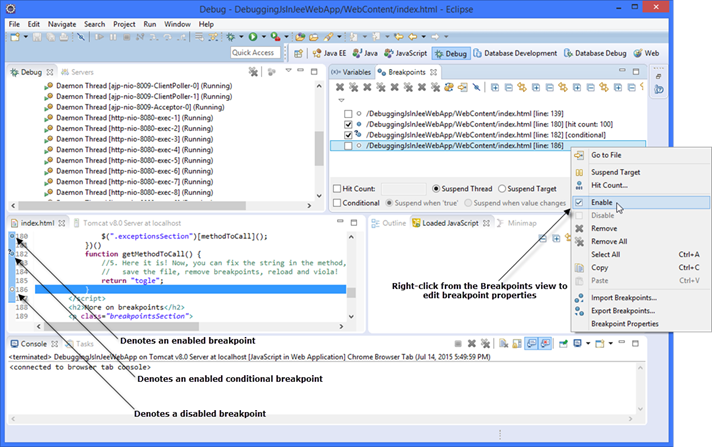Enable the Hit Count checkbox
The width and height of the screenshot is (712, 447).
(337, 188)
